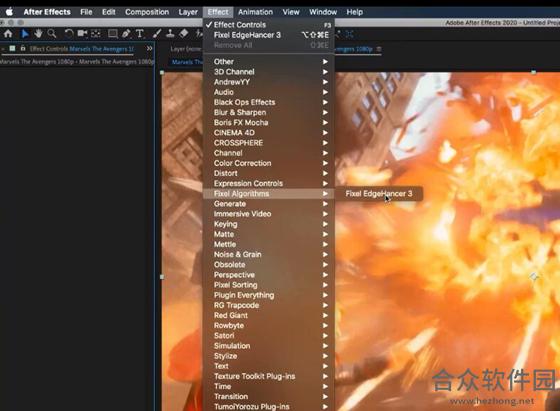This screenshot has height=411, width=560.
Task: Choose Fixel EdgeHancer 3 in the submenu
Action: click(379, 194)
